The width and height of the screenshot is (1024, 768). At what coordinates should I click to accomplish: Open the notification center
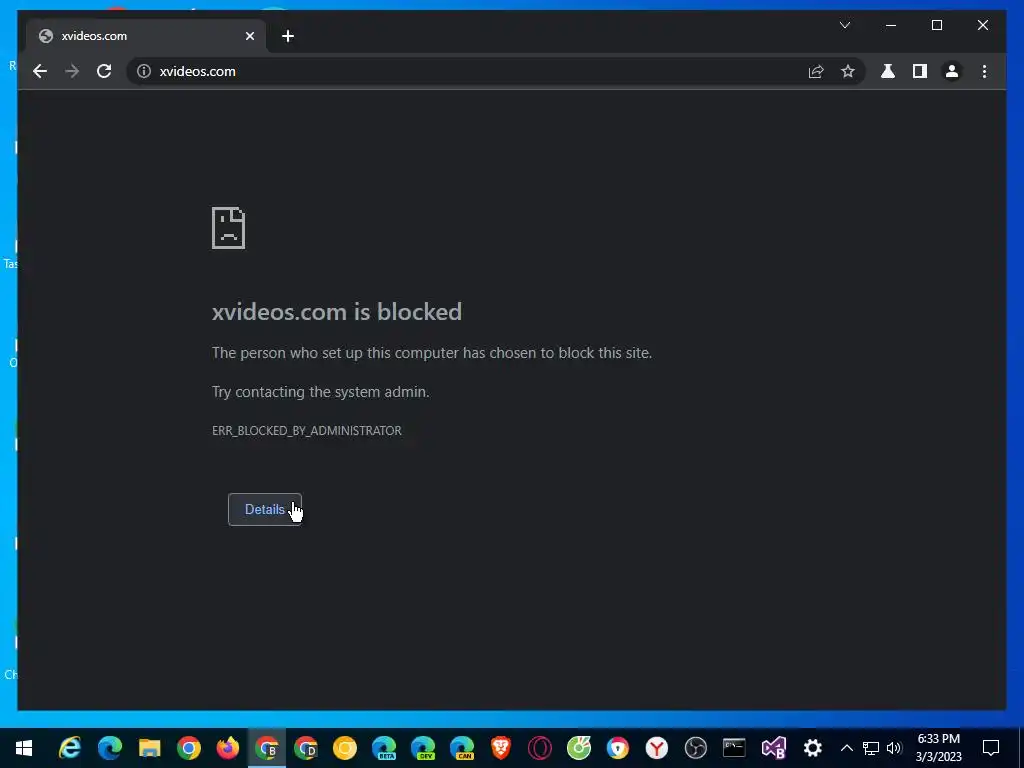pos(991,748)
